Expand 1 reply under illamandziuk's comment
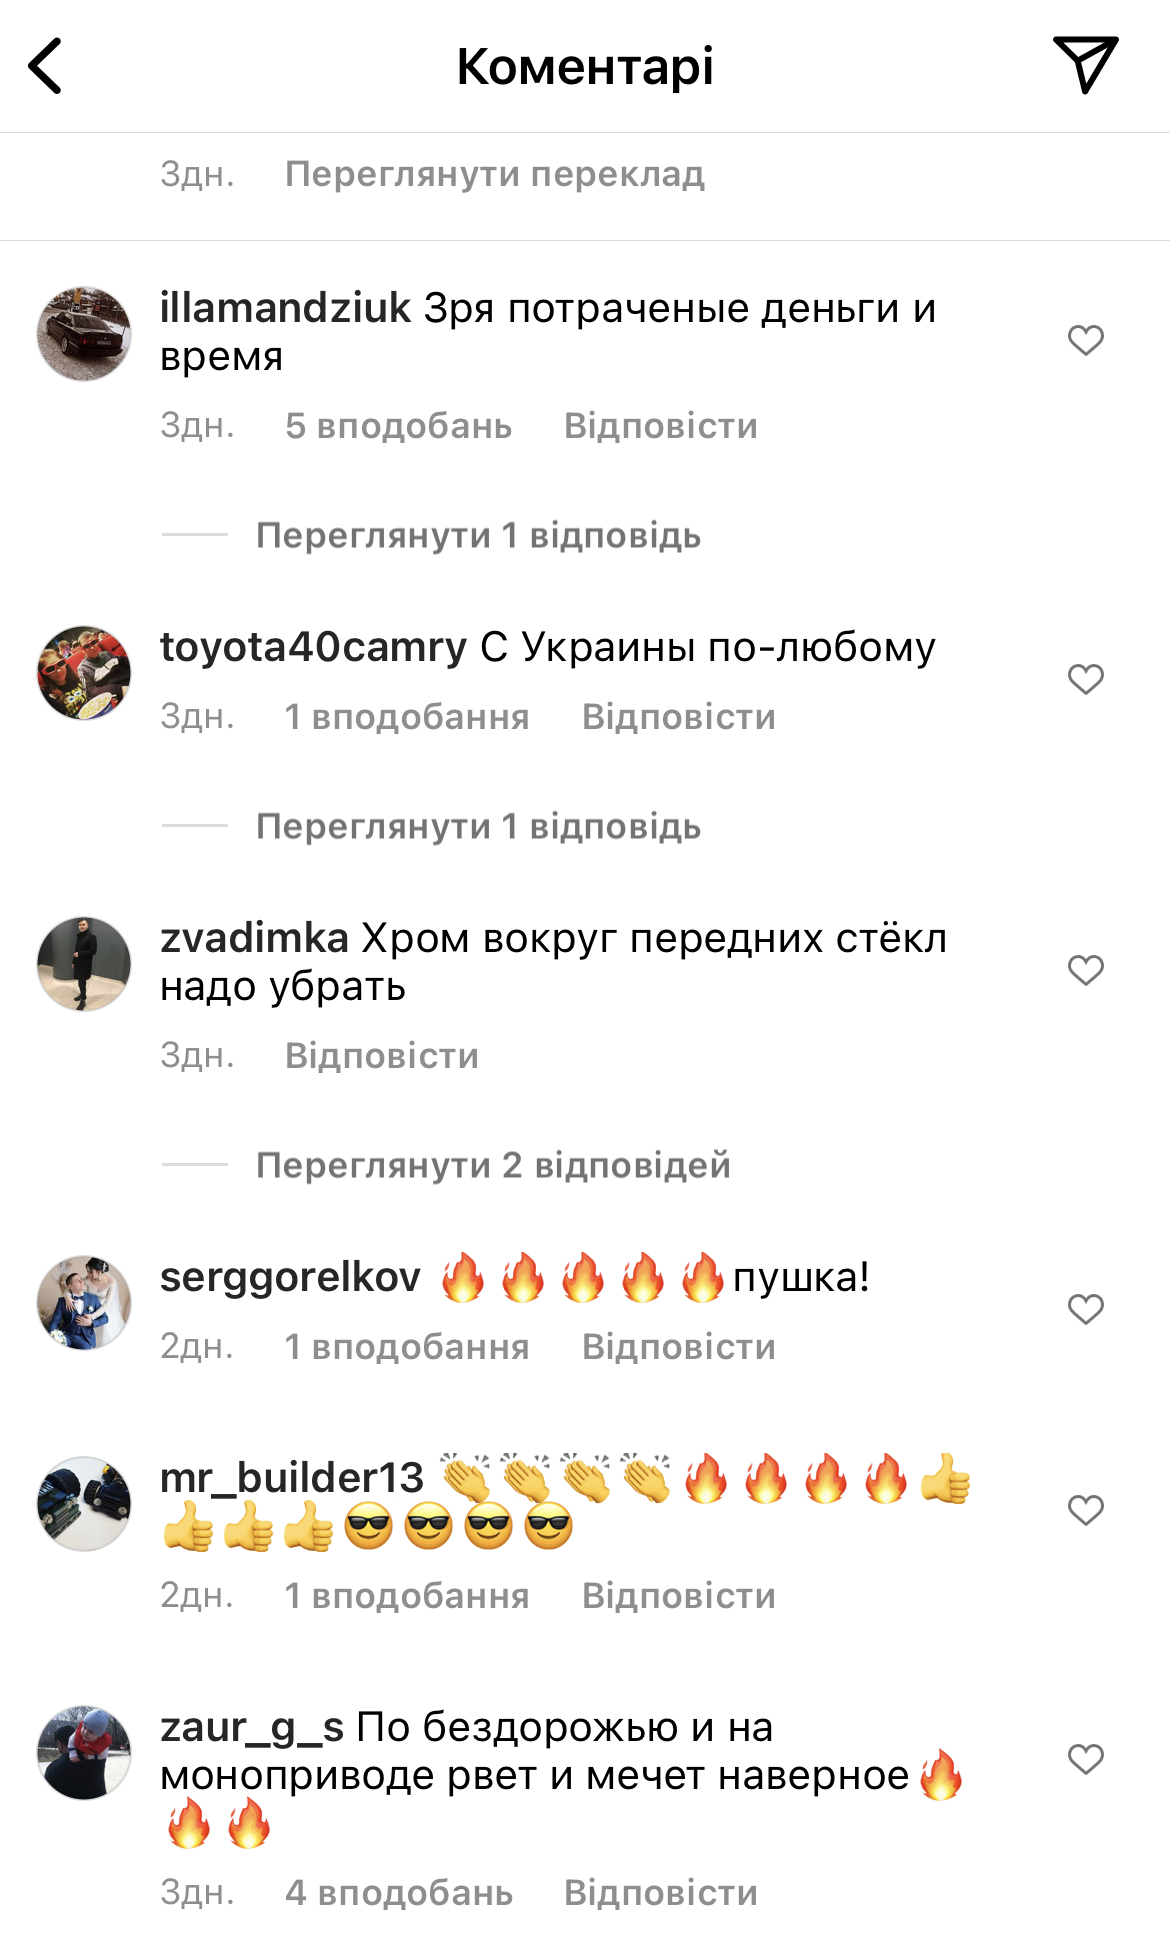This screenshot has width=1170, height=1936. 478,535
